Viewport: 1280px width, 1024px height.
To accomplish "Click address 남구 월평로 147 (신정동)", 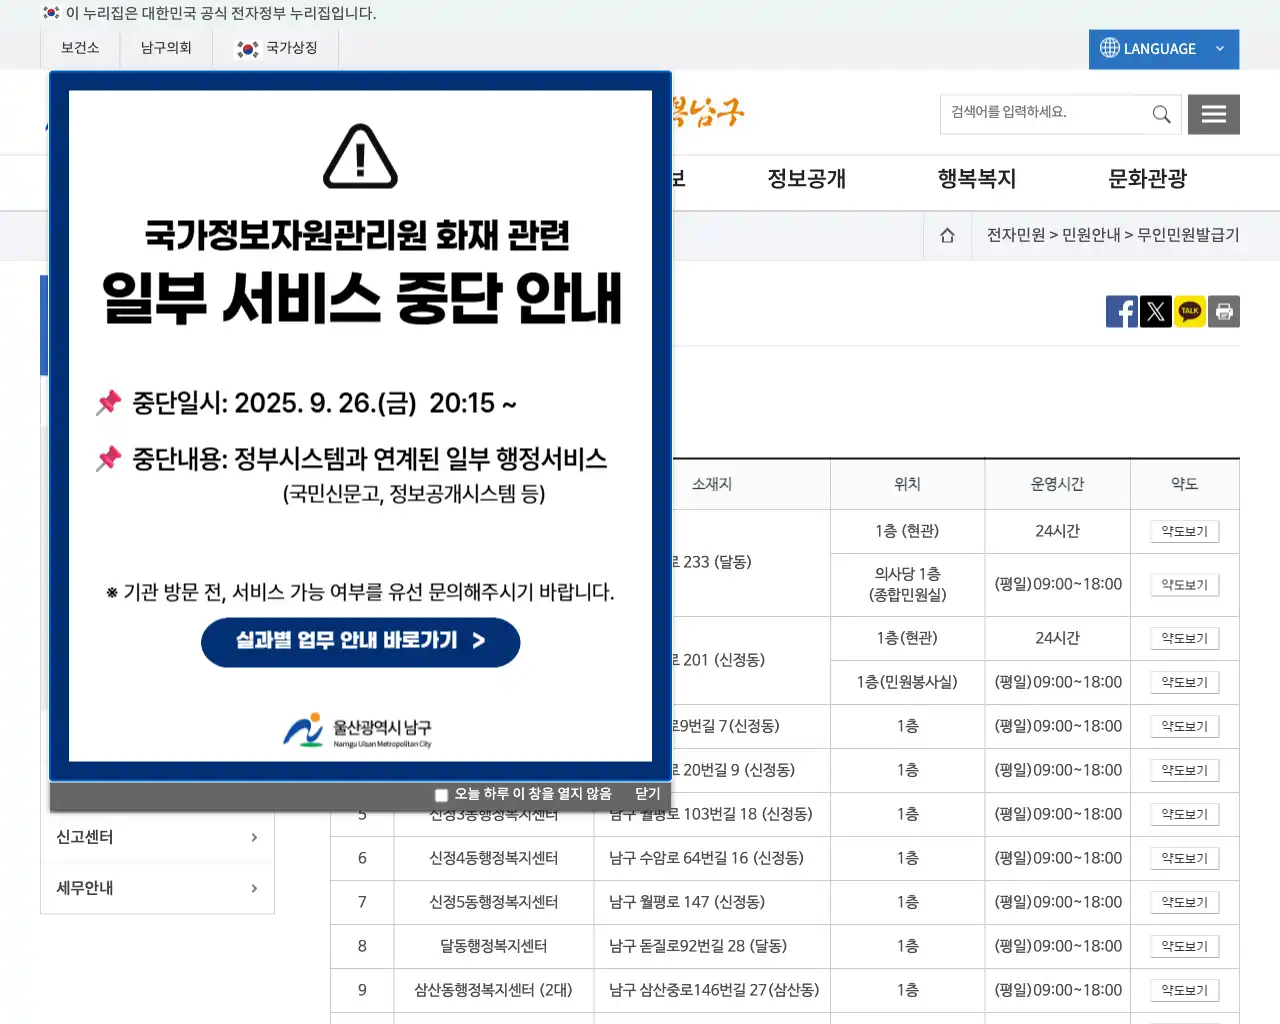I will [687, 902].
